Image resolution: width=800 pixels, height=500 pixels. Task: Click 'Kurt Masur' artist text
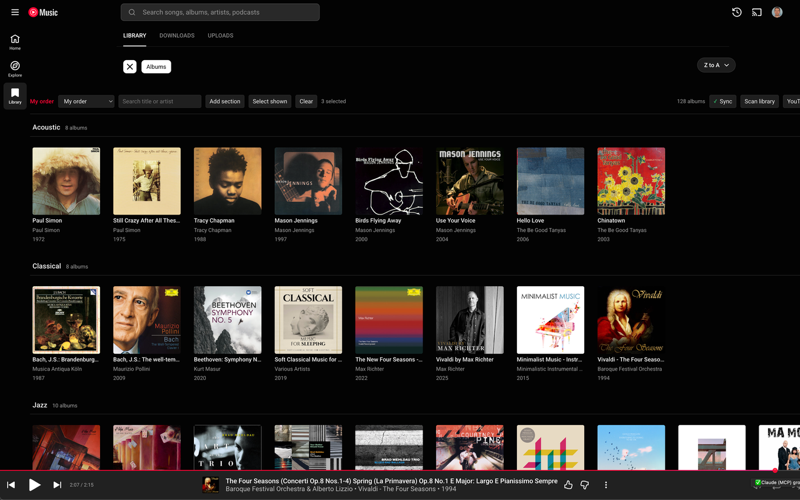pos(207,369)
